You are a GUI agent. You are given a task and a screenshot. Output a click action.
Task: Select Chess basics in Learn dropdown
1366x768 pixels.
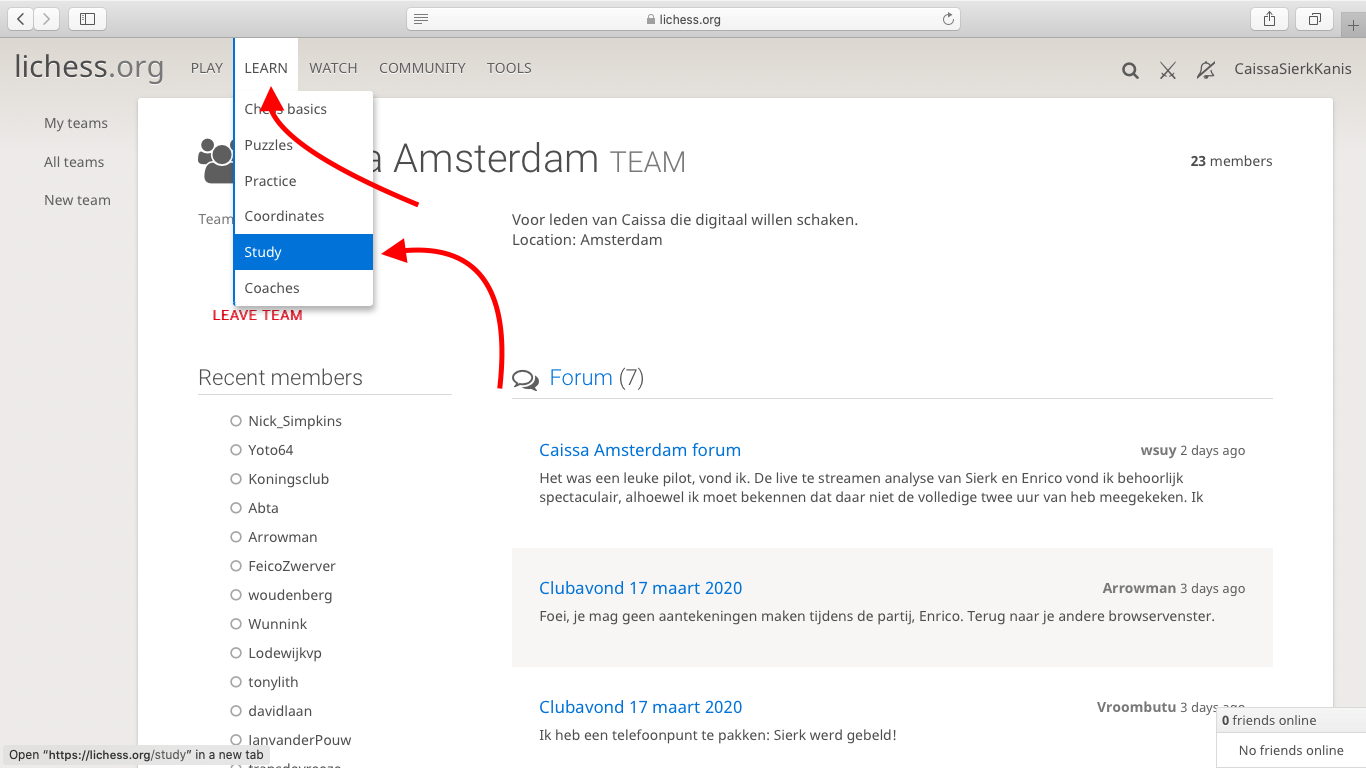[x=303, y=109]
